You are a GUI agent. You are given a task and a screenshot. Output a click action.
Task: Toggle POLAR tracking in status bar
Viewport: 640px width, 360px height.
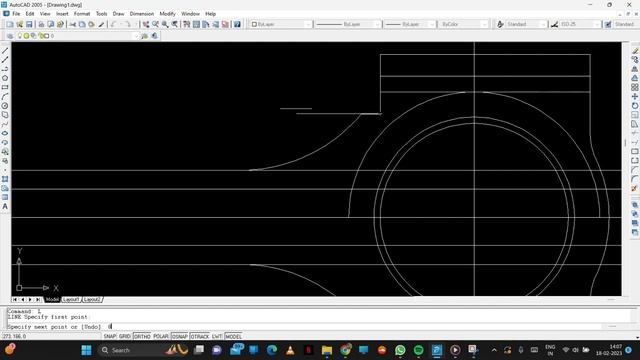pyautogui.click(x=161, y=336)
